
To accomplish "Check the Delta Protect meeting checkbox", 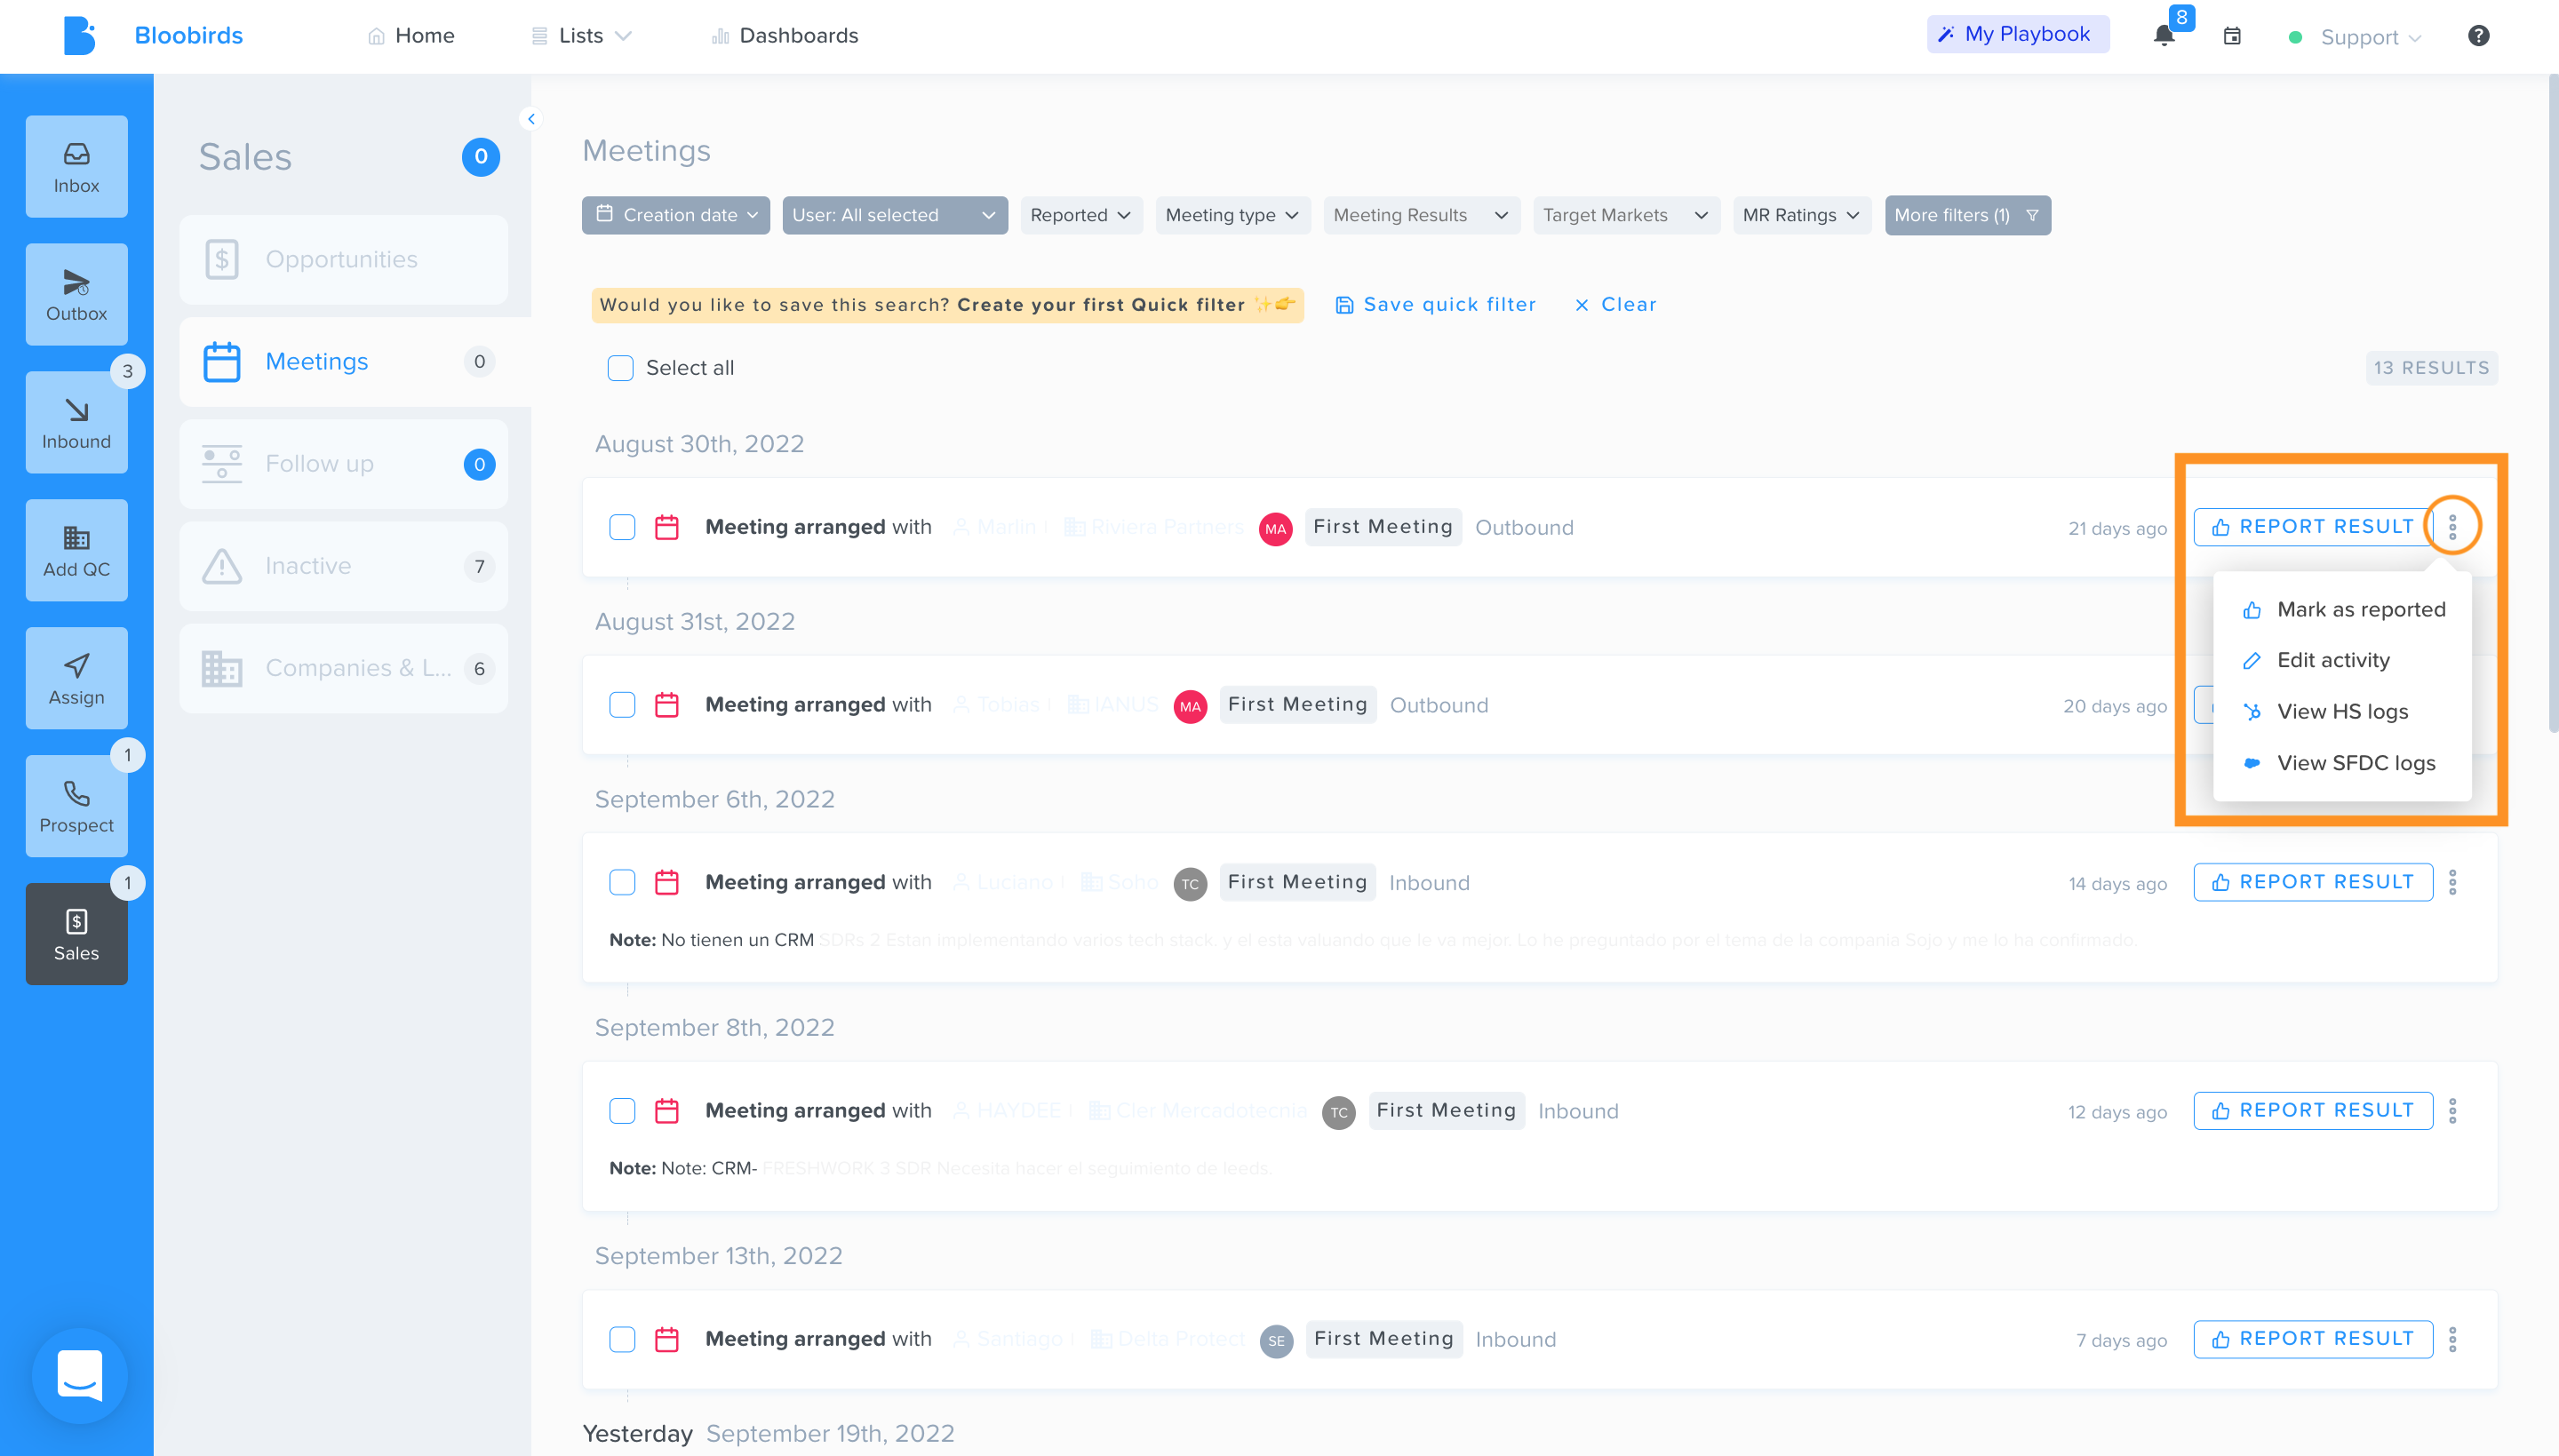I will click(622, 1339).
